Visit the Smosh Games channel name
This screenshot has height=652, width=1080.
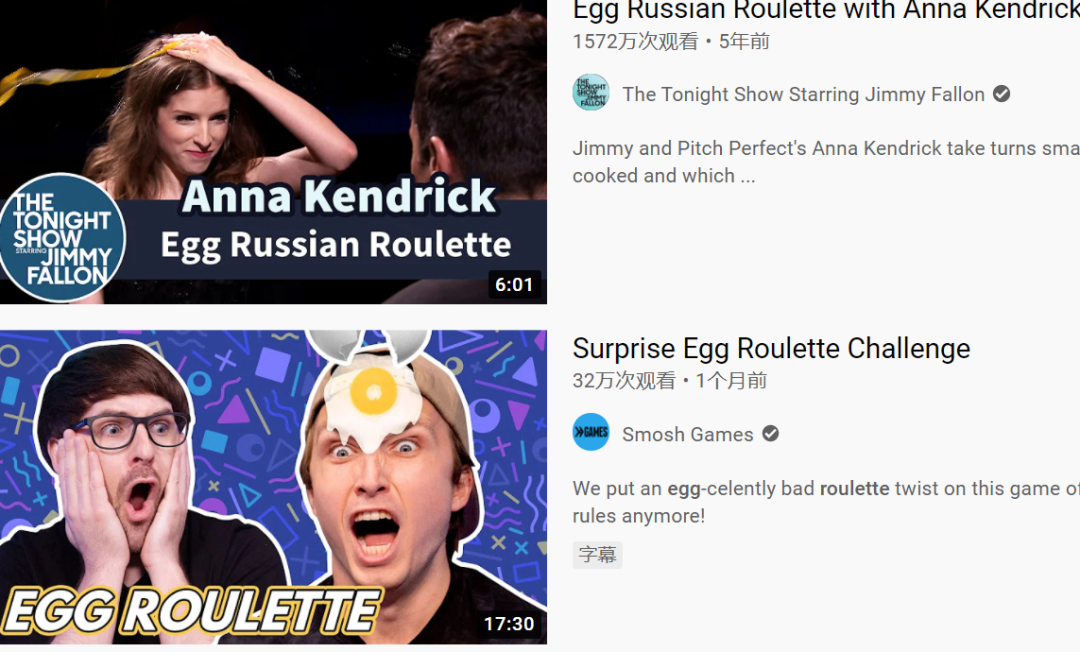(687, 434)
